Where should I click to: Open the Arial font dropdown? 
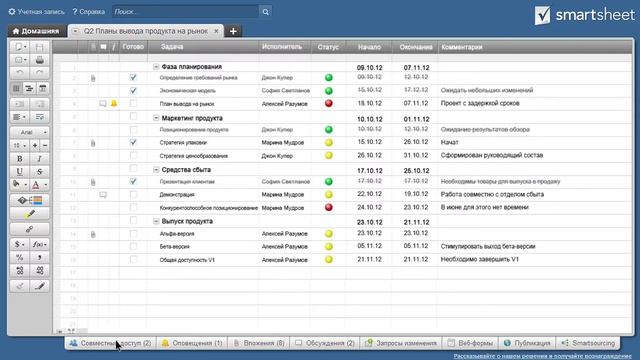[x=29, y=132]
